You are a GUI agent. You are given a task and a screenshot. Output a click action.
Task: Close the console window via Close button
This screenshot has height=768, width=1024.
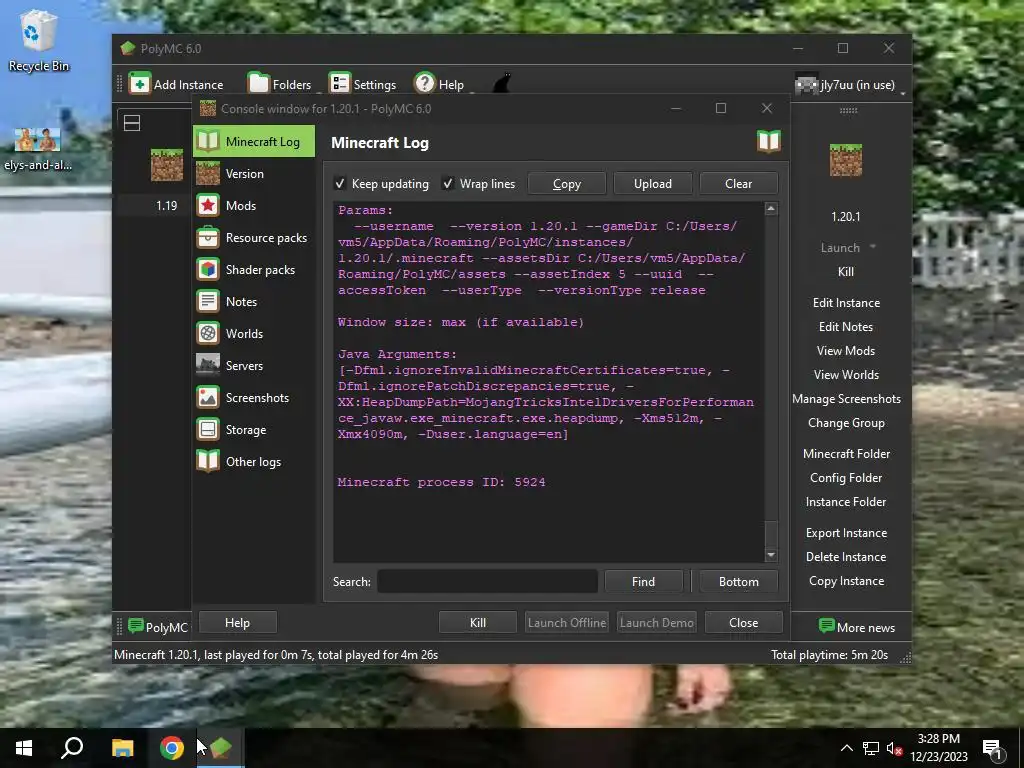point(744,623)
